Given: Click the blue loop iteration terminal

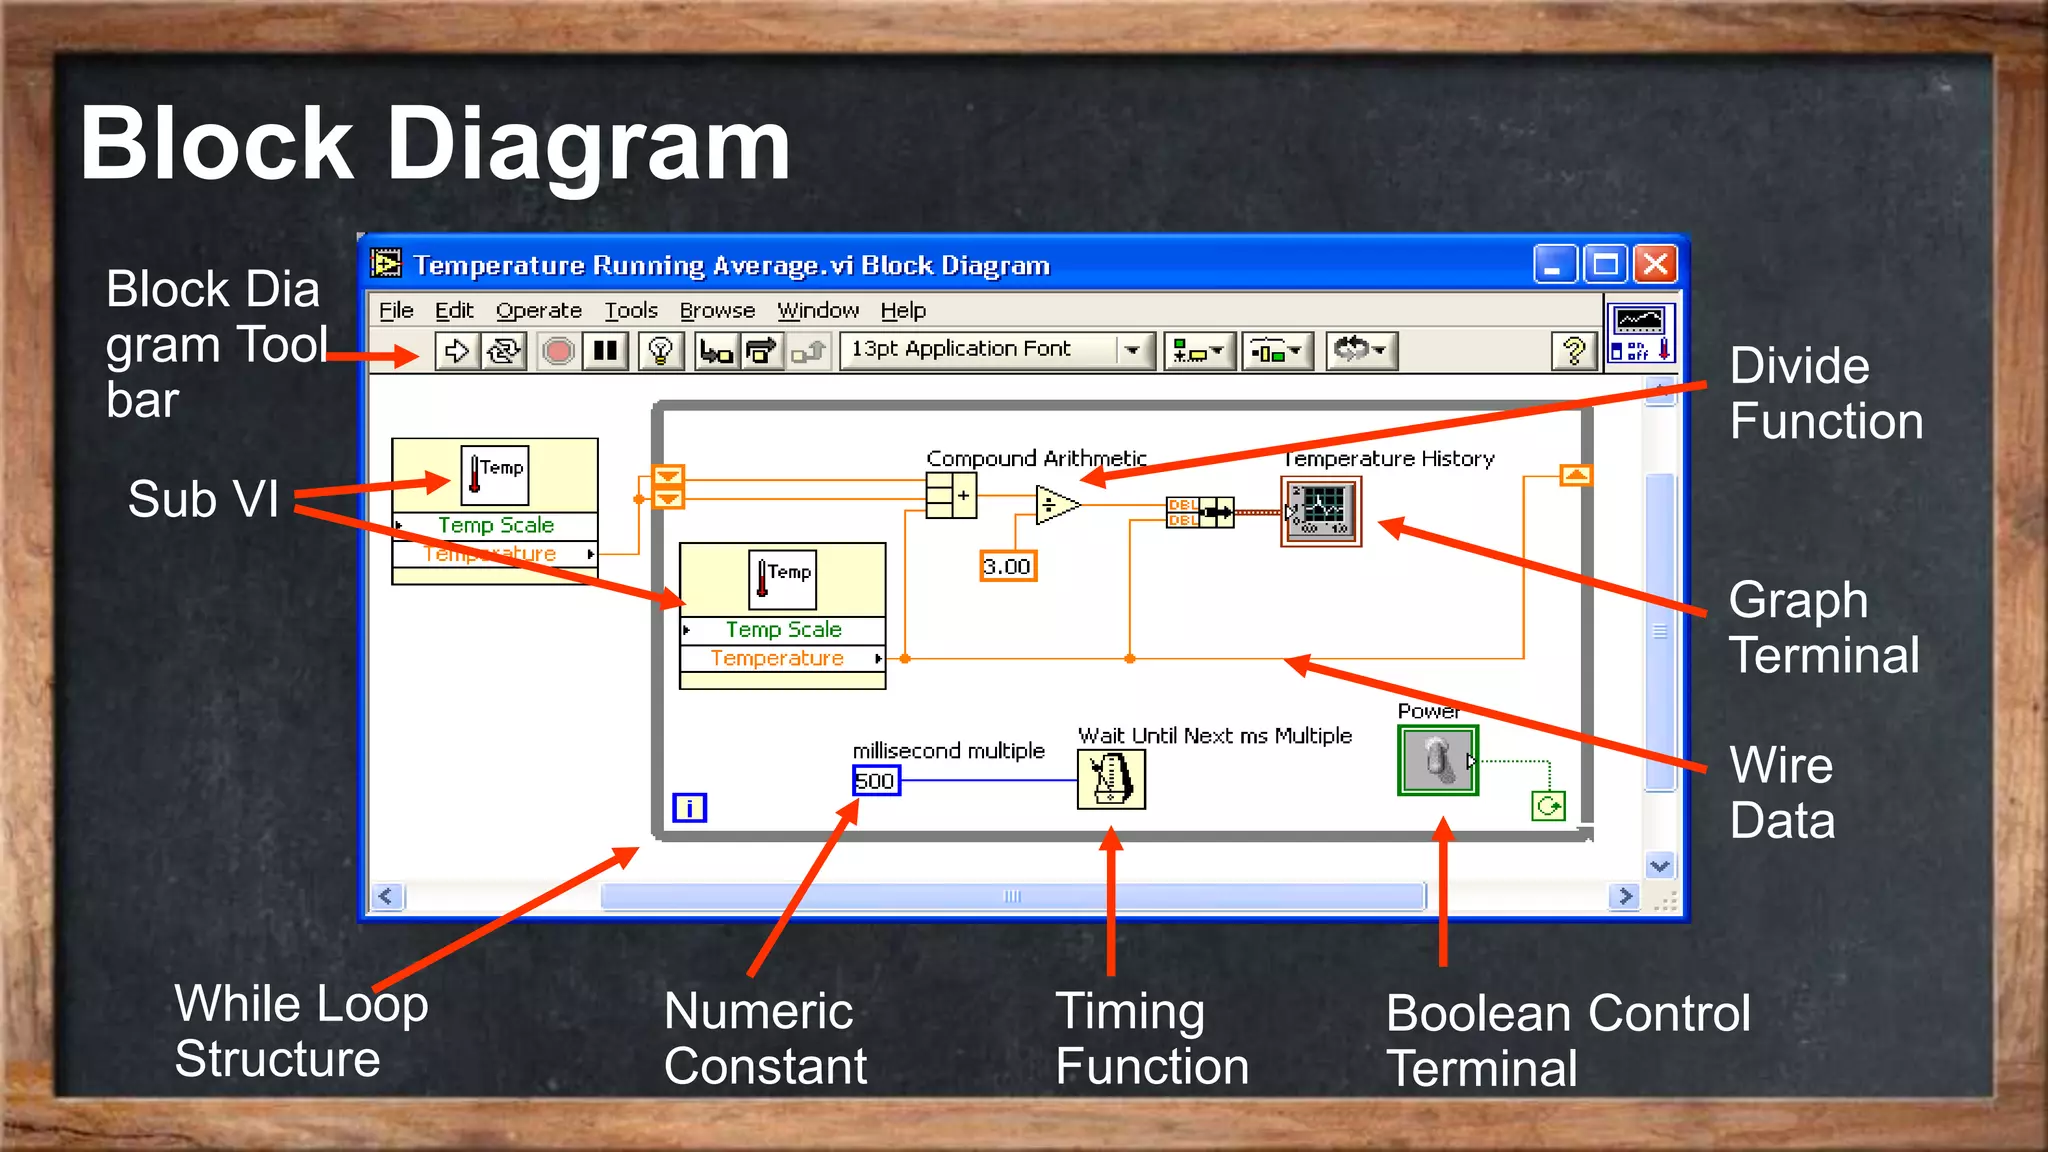Looking at the screenshot, I should (690, 807).
